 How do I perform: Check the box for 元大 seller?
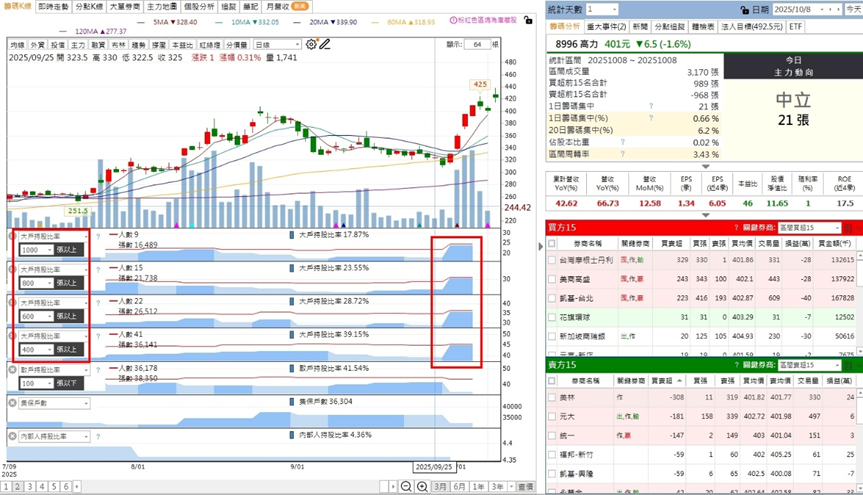pyautogui.click(x=552, y=416)
